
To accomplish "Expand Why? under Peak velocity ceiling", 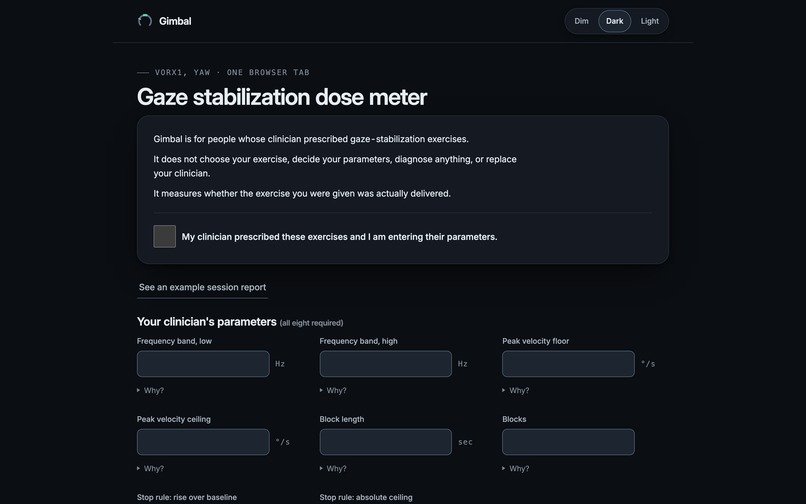I will [x=150, y=469].
